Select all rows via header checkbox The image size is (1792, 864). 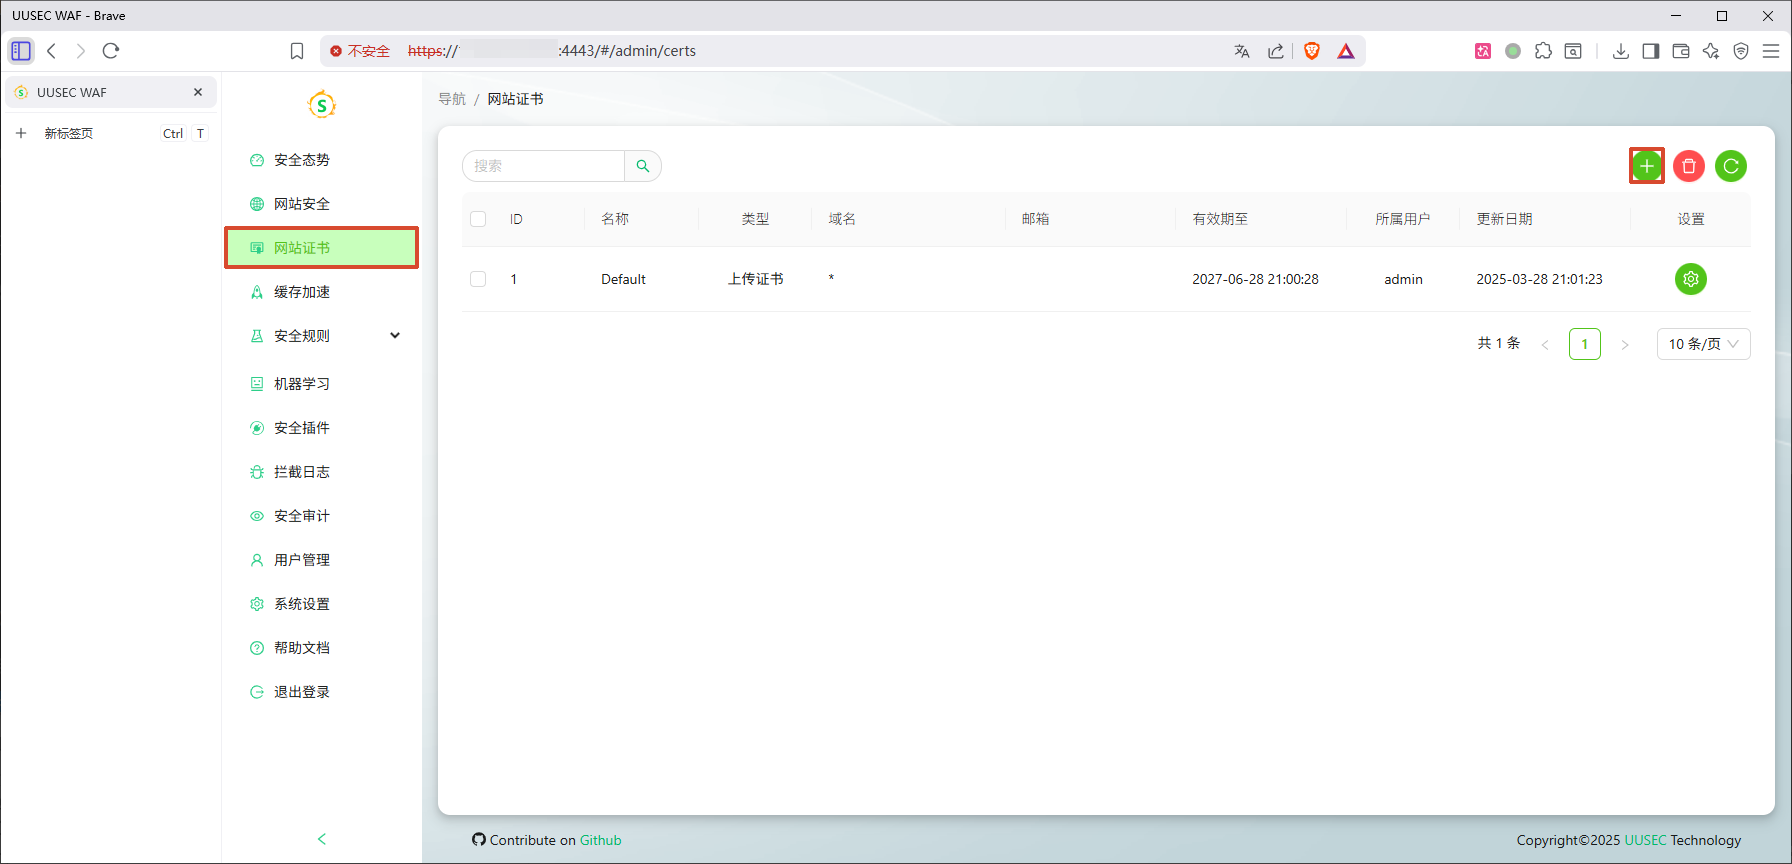(478, 219)
